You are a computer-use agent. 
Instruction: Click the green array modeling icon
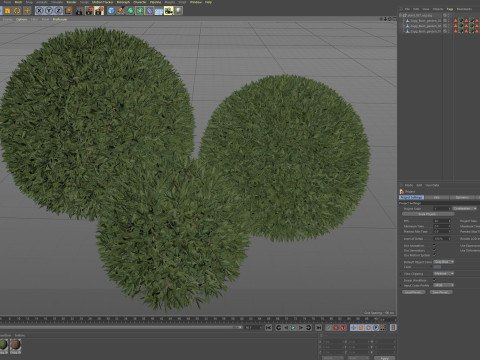[140, 11]
